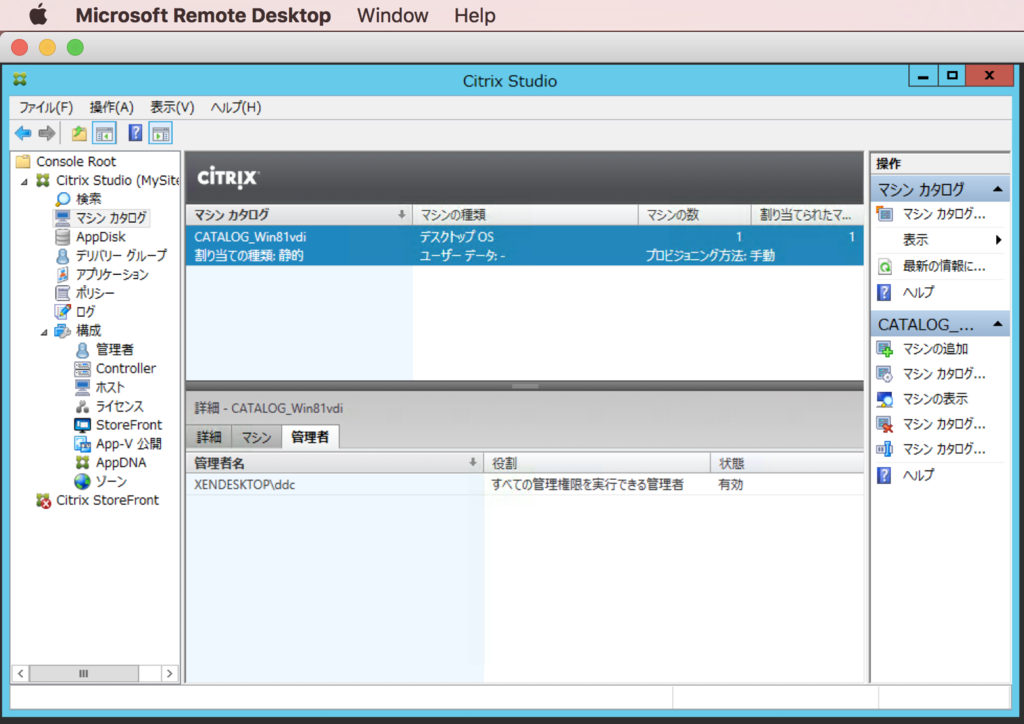Image resolution: width=1024 pixels, height=724 pixels.
Task: Click ヘルプ under マシン カタログ actions
Action: (918, 292)
